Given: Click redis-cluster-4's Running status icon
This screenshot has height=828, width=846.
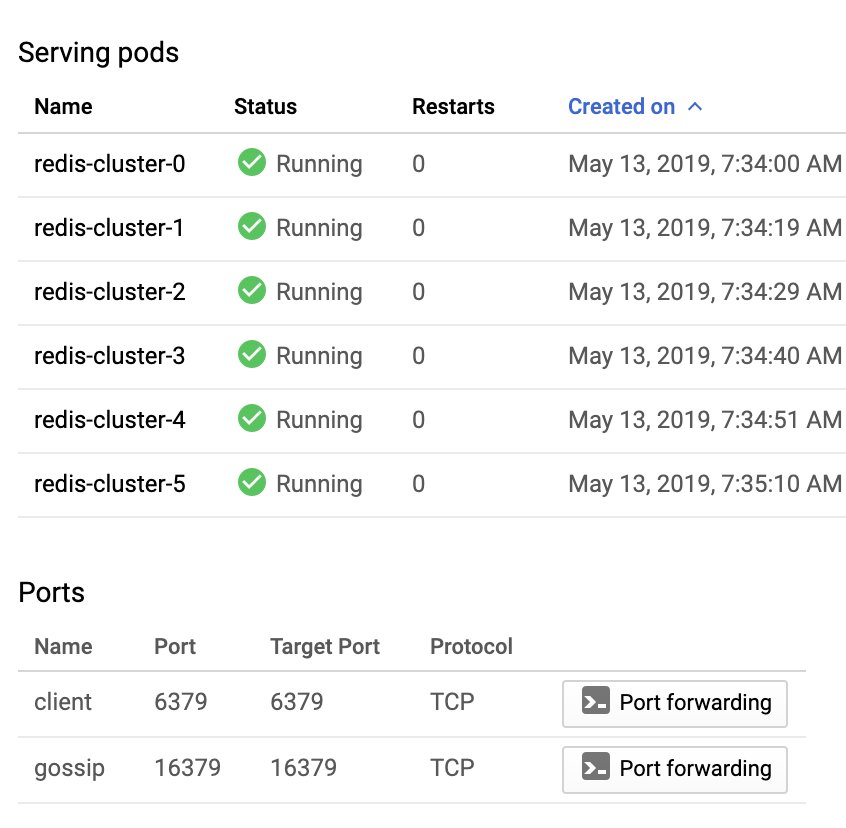Looking at the screenshot, I should coord(252,419).
